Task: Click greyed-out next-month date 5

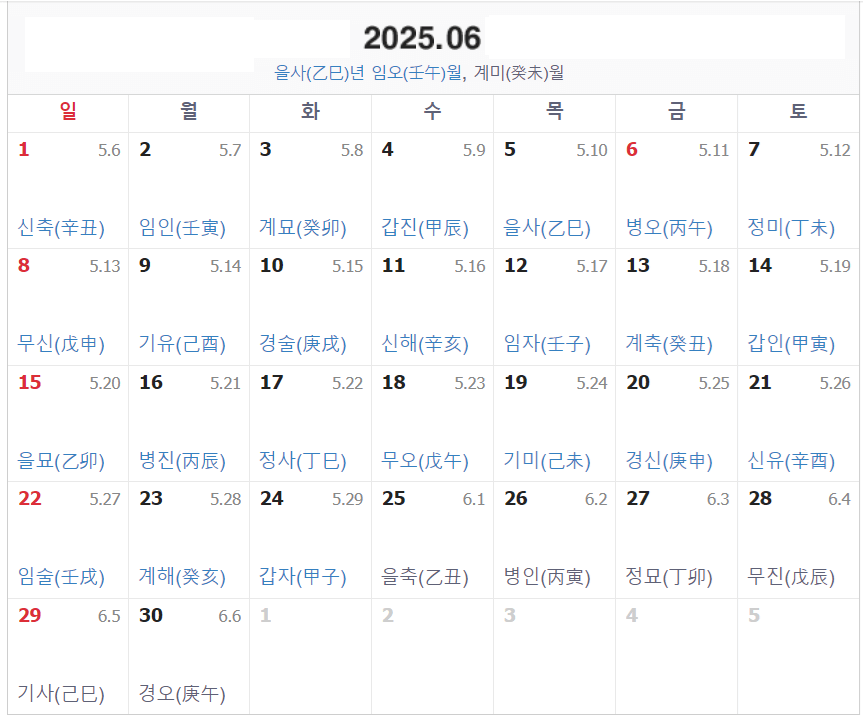Action: (754, 615)
